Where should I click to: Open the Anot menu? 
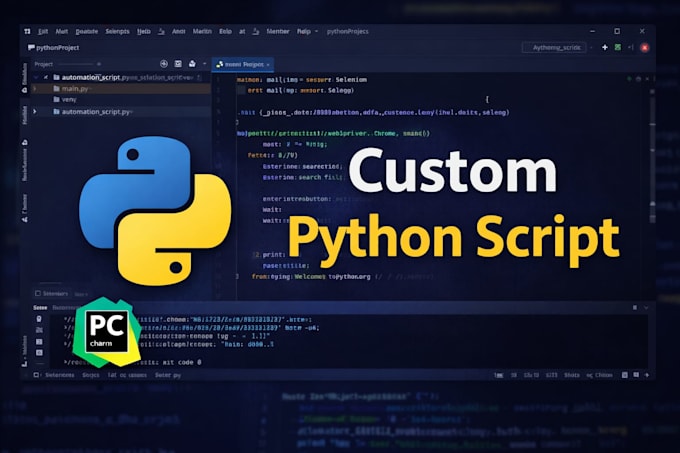(x=178, y=31)
